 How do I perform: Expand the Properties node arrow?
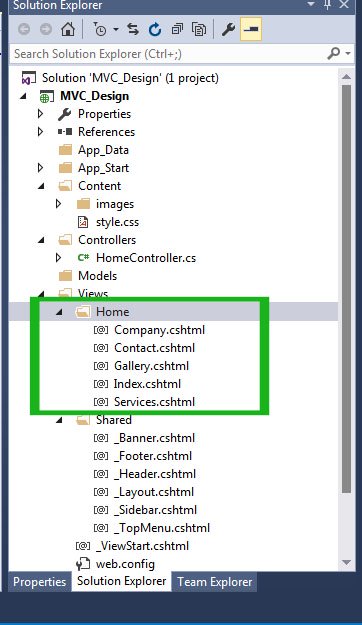click(40, 114)
